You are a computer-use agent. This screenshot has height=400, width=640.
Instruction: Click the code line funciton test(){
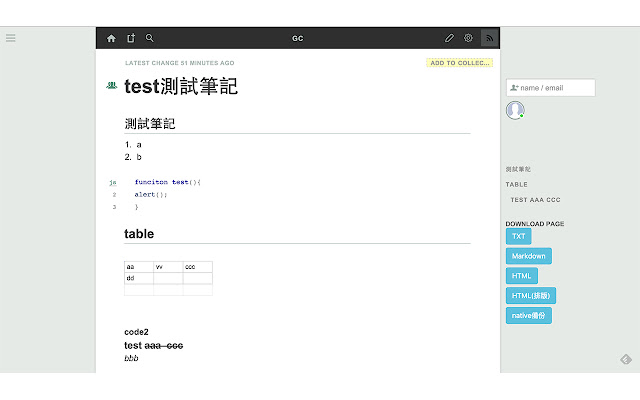click(167, 182)
